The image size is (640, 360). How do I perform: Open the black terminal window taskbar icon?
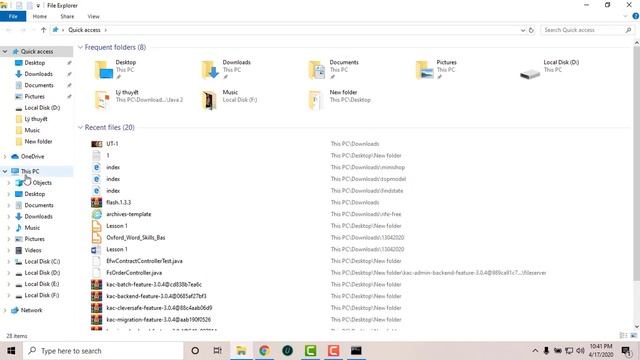tap(356, 351)
